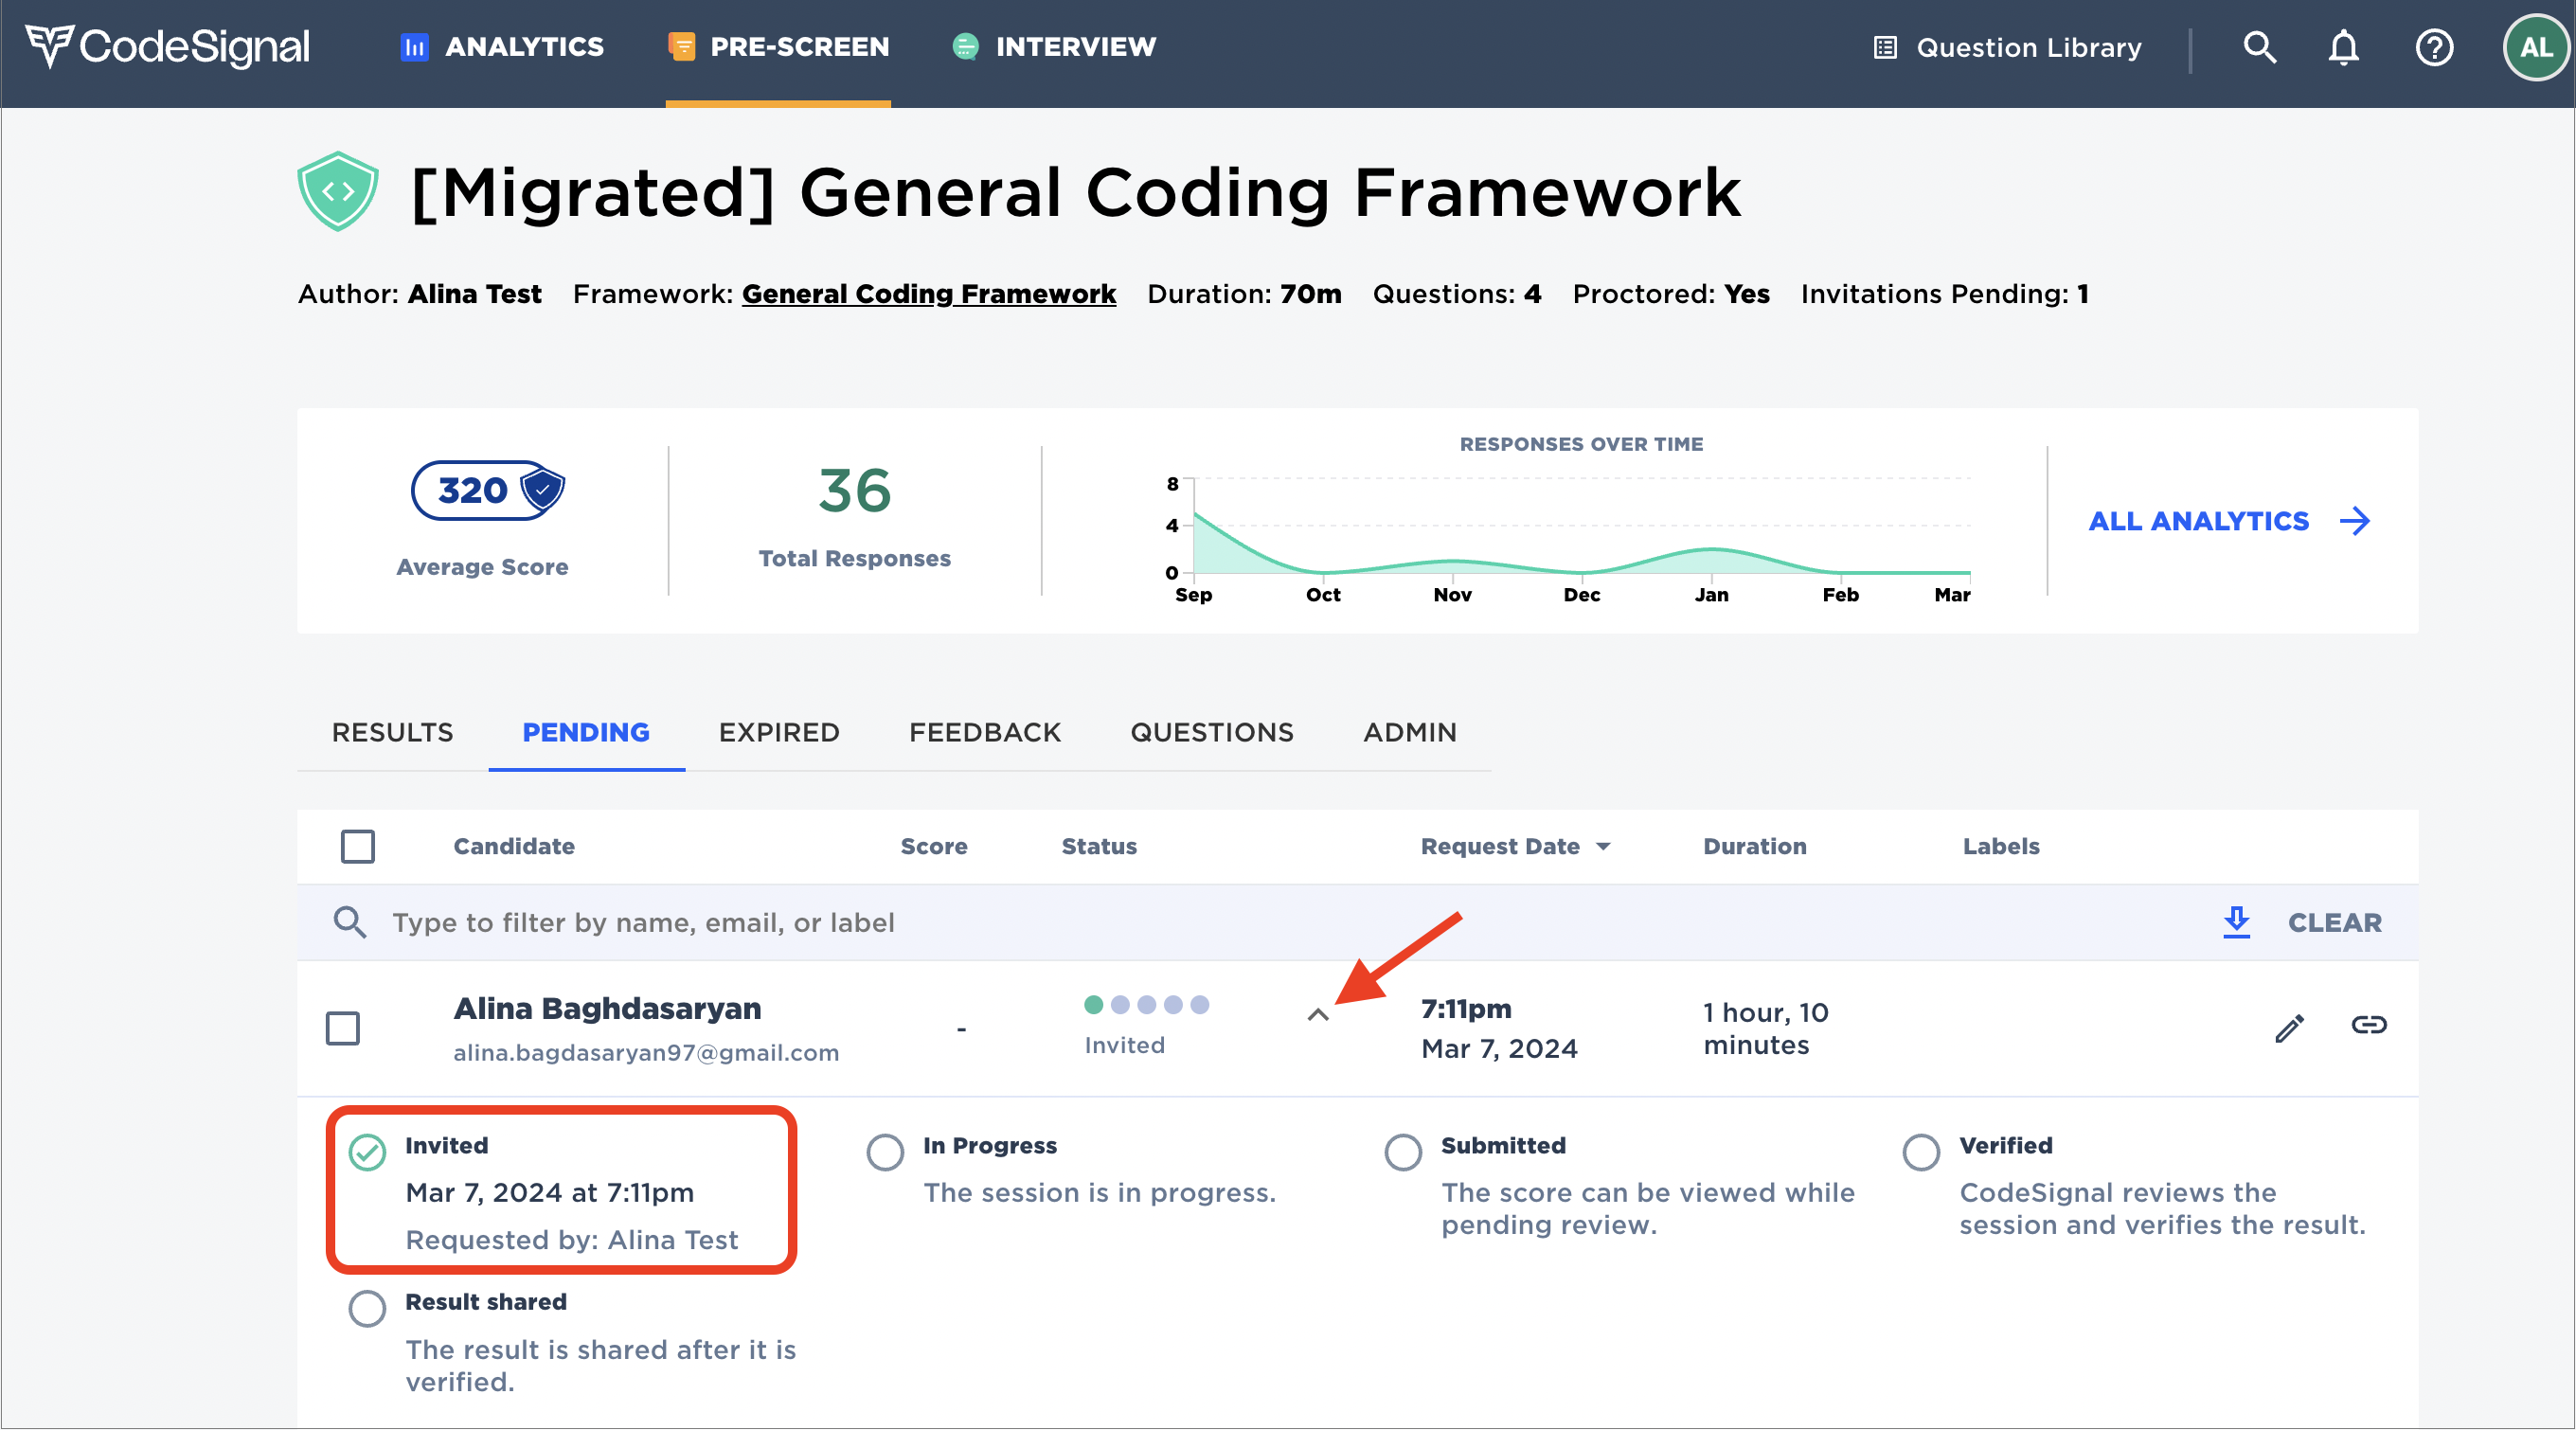This screenshot has width=2576, height=1430.
Task: Edit Alina Baghdasaryan's invitation via pencil icon
Action: click(2289, 1027)
